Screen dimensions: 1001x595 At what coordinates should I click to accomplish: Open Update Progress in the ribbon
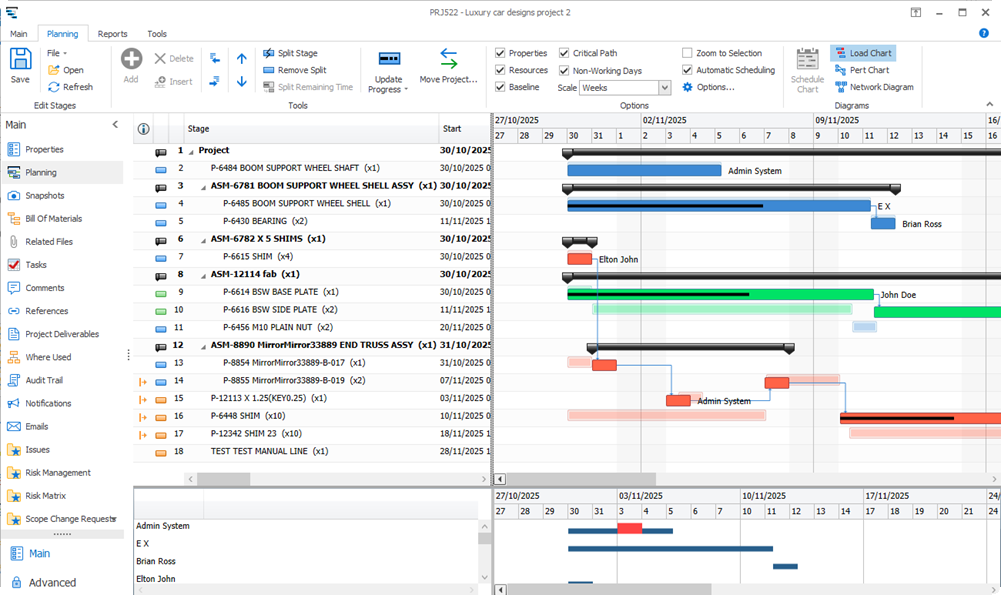(x=388, y=68)
